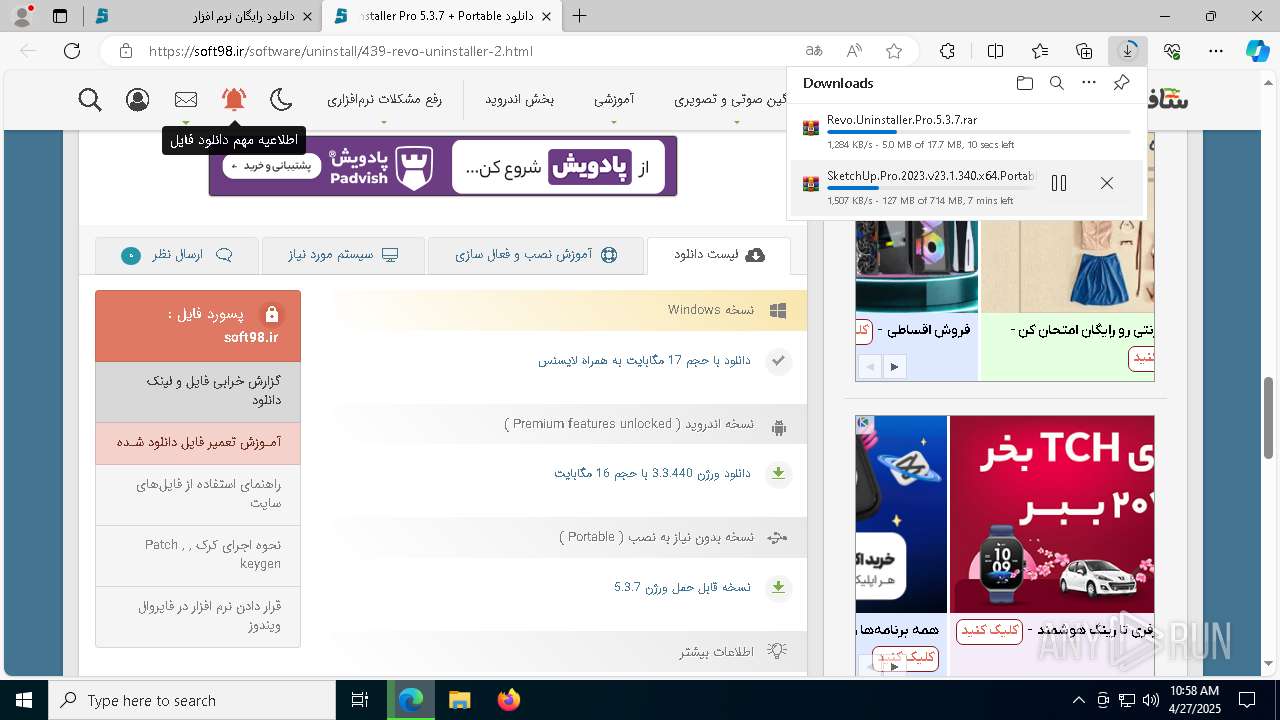Click green download arrow for Android version
The image size is (1280, 720).
click(778, 474)
